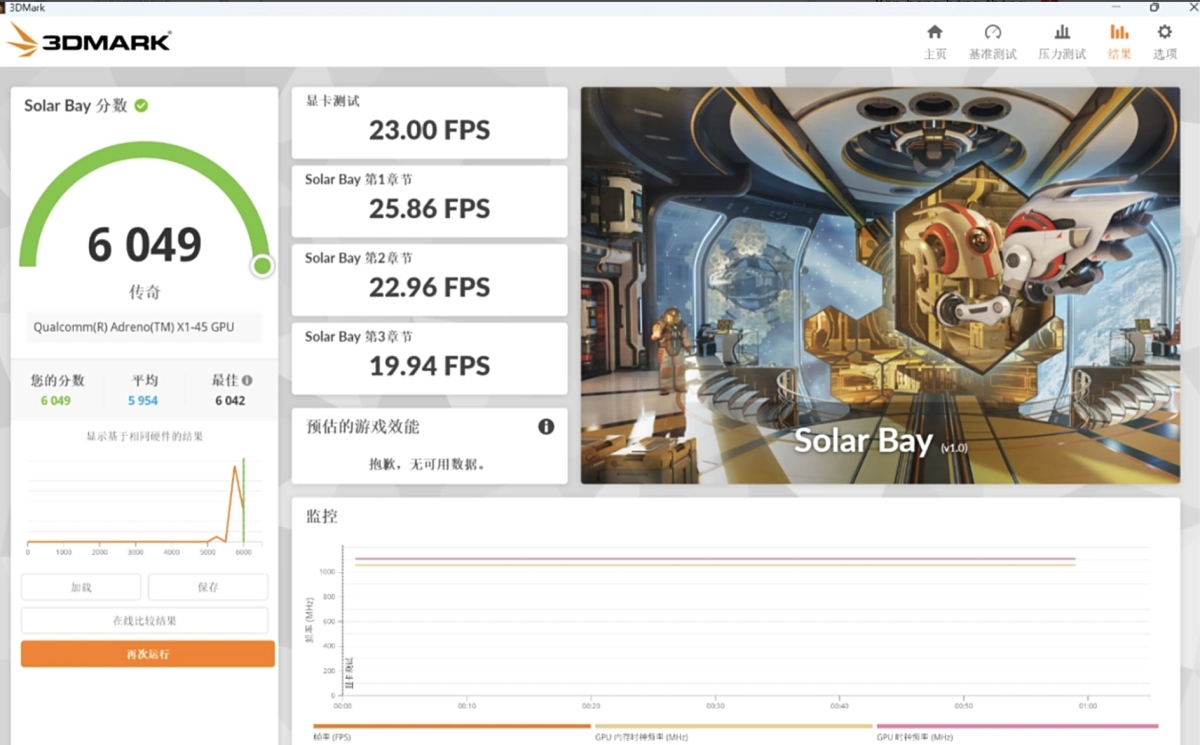Click the Solar Bay 第1章节 25.86 FPS card
Image resolution: width=1200 pixels, height=745 pixels.
(x=429, y=201)
